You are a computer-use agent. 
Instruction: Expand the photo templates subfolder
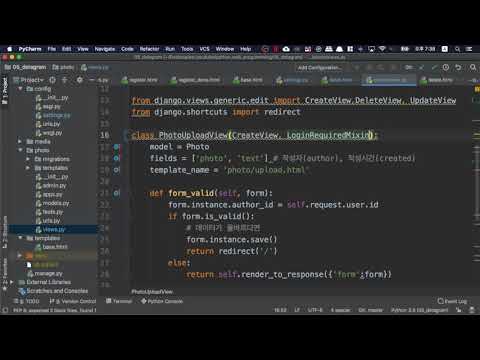(28, 168)
